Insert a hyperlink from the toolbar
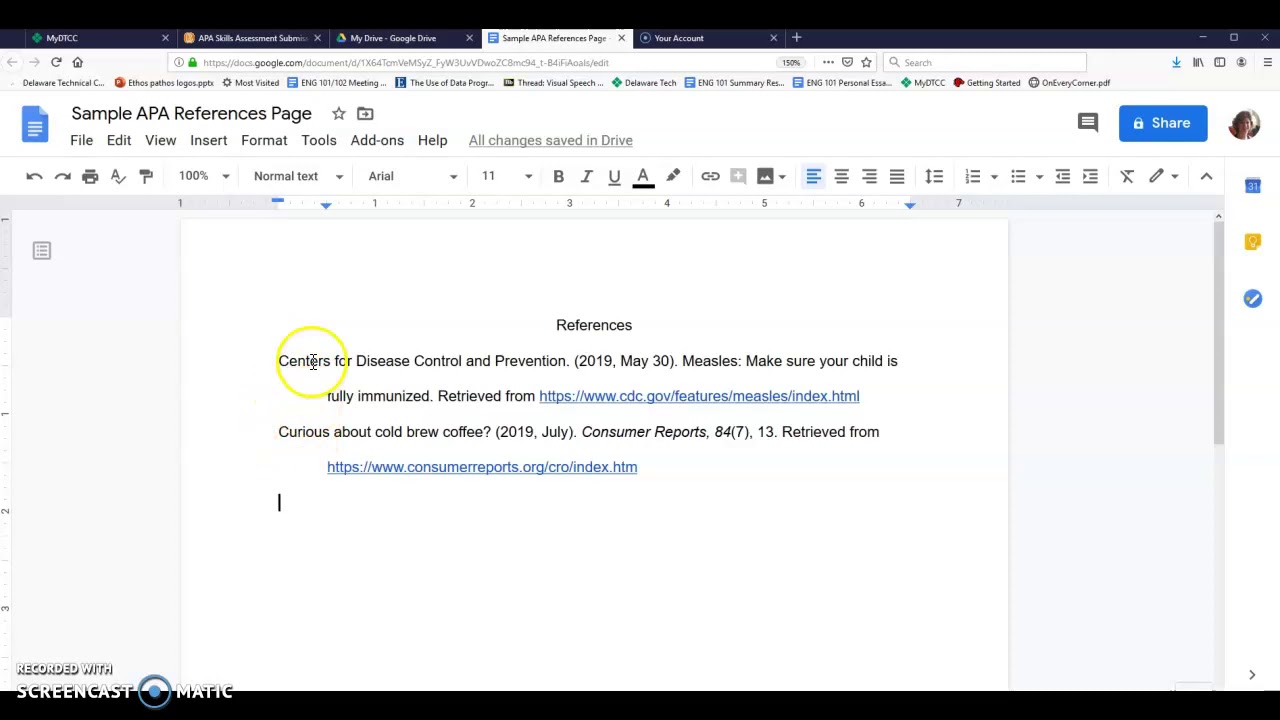This screenshot has width=1280, height=720. [710, 176]
